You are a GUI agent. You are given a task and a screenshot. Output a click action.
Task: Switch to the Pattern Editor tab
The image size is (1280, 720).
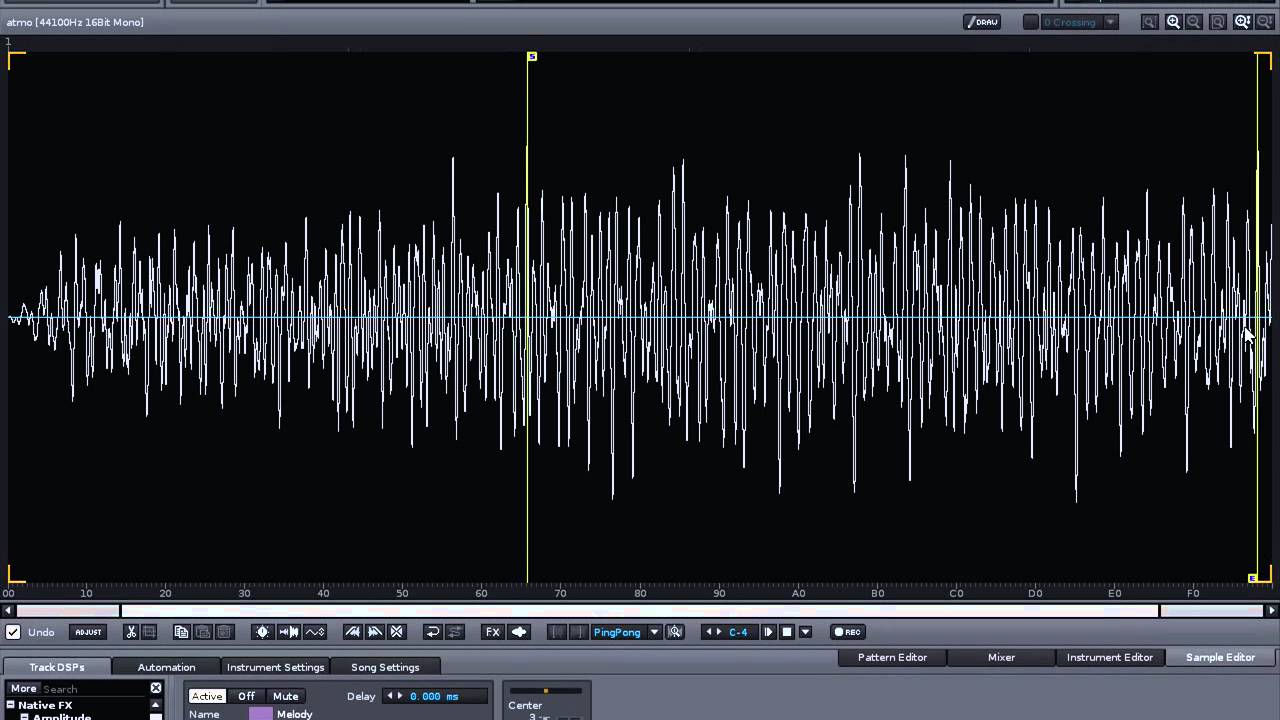tap(892, 657)
